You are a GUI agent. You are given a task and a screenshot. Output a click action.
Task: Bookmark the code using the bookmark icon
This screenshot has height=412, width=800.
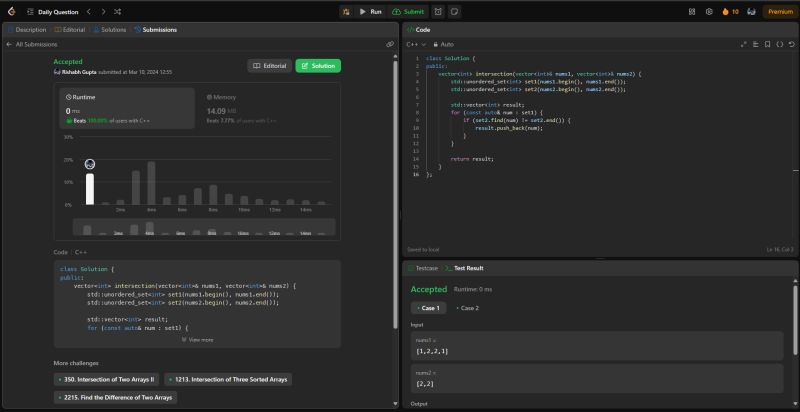[766, 45]
